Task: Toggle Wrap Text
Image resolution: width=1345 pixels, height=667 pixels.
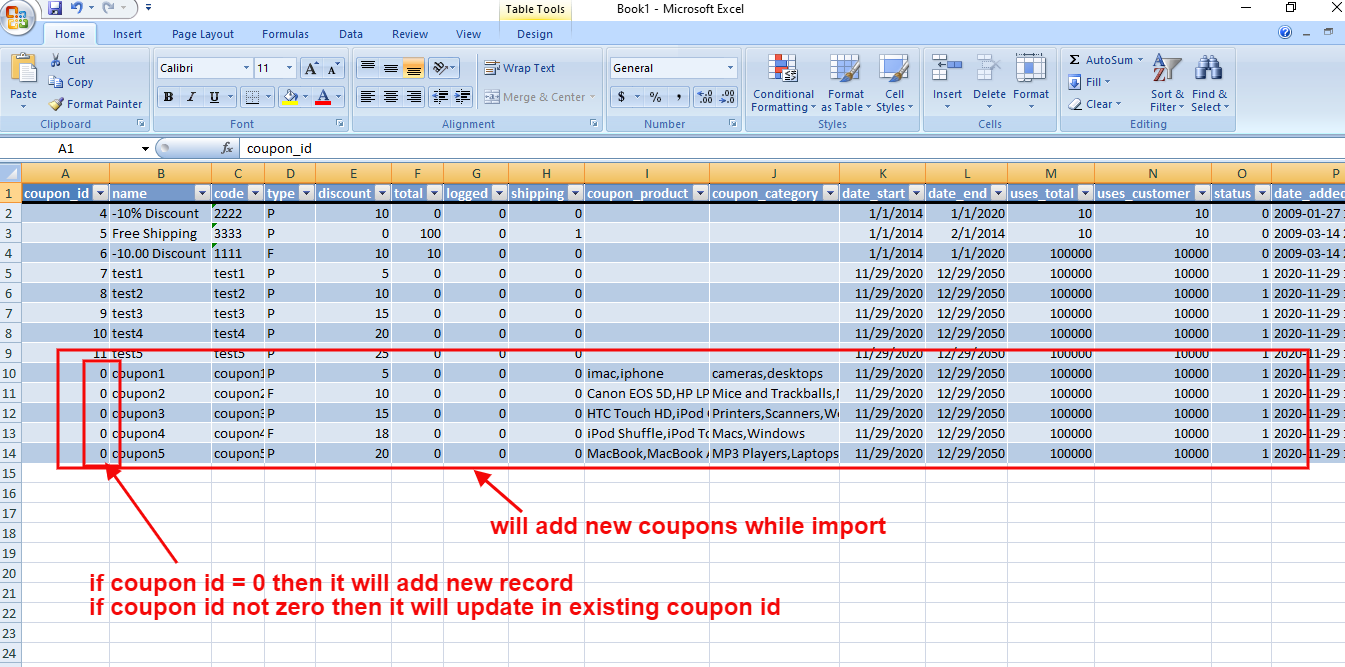Action: click(520, 68)
